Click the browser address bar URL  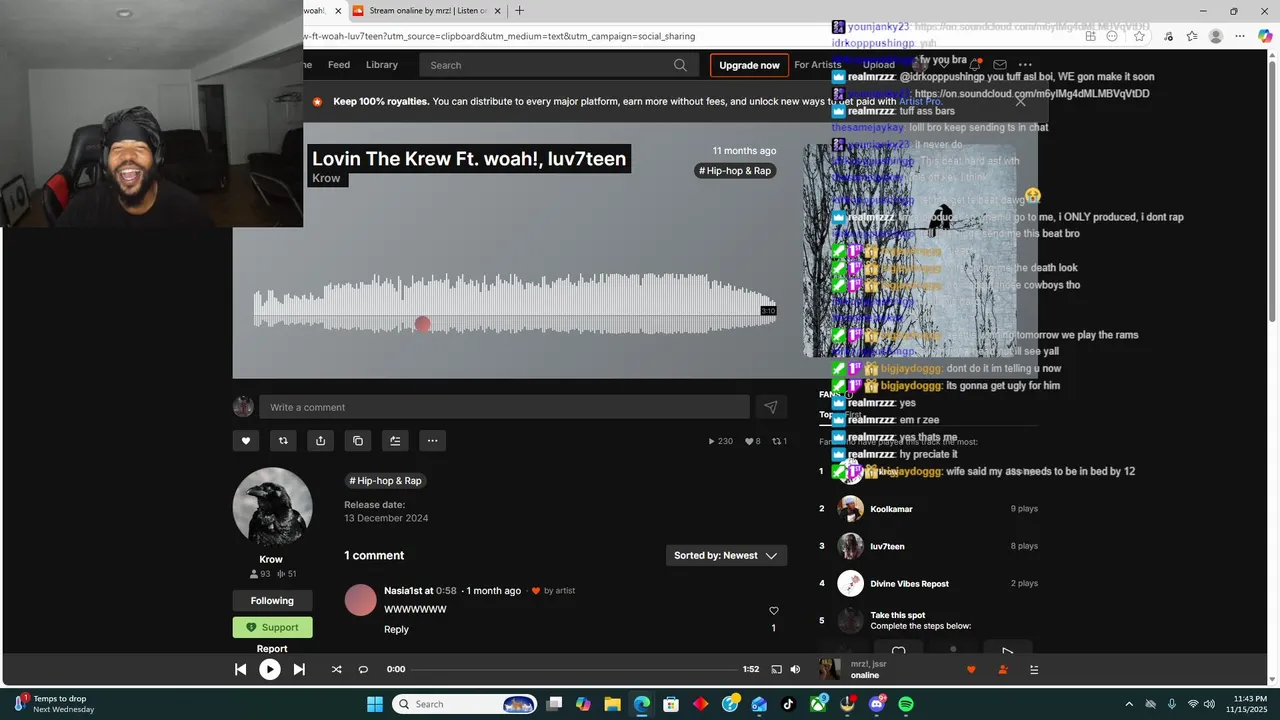click(499, 36)
